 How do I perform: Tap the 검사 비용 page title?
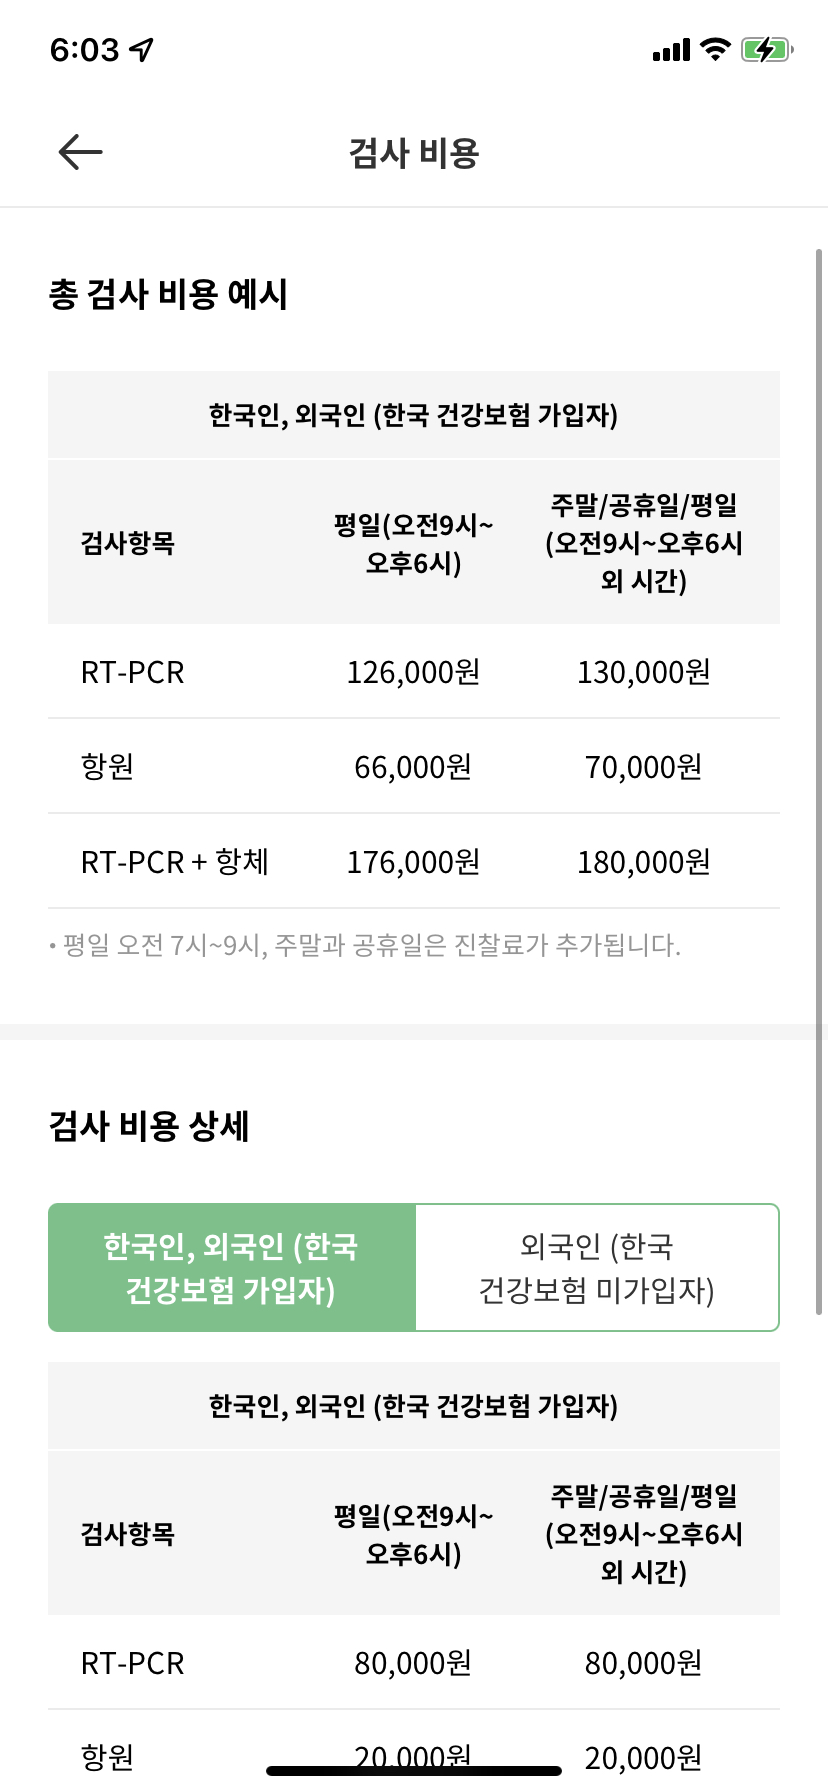(x=414, y=153)
